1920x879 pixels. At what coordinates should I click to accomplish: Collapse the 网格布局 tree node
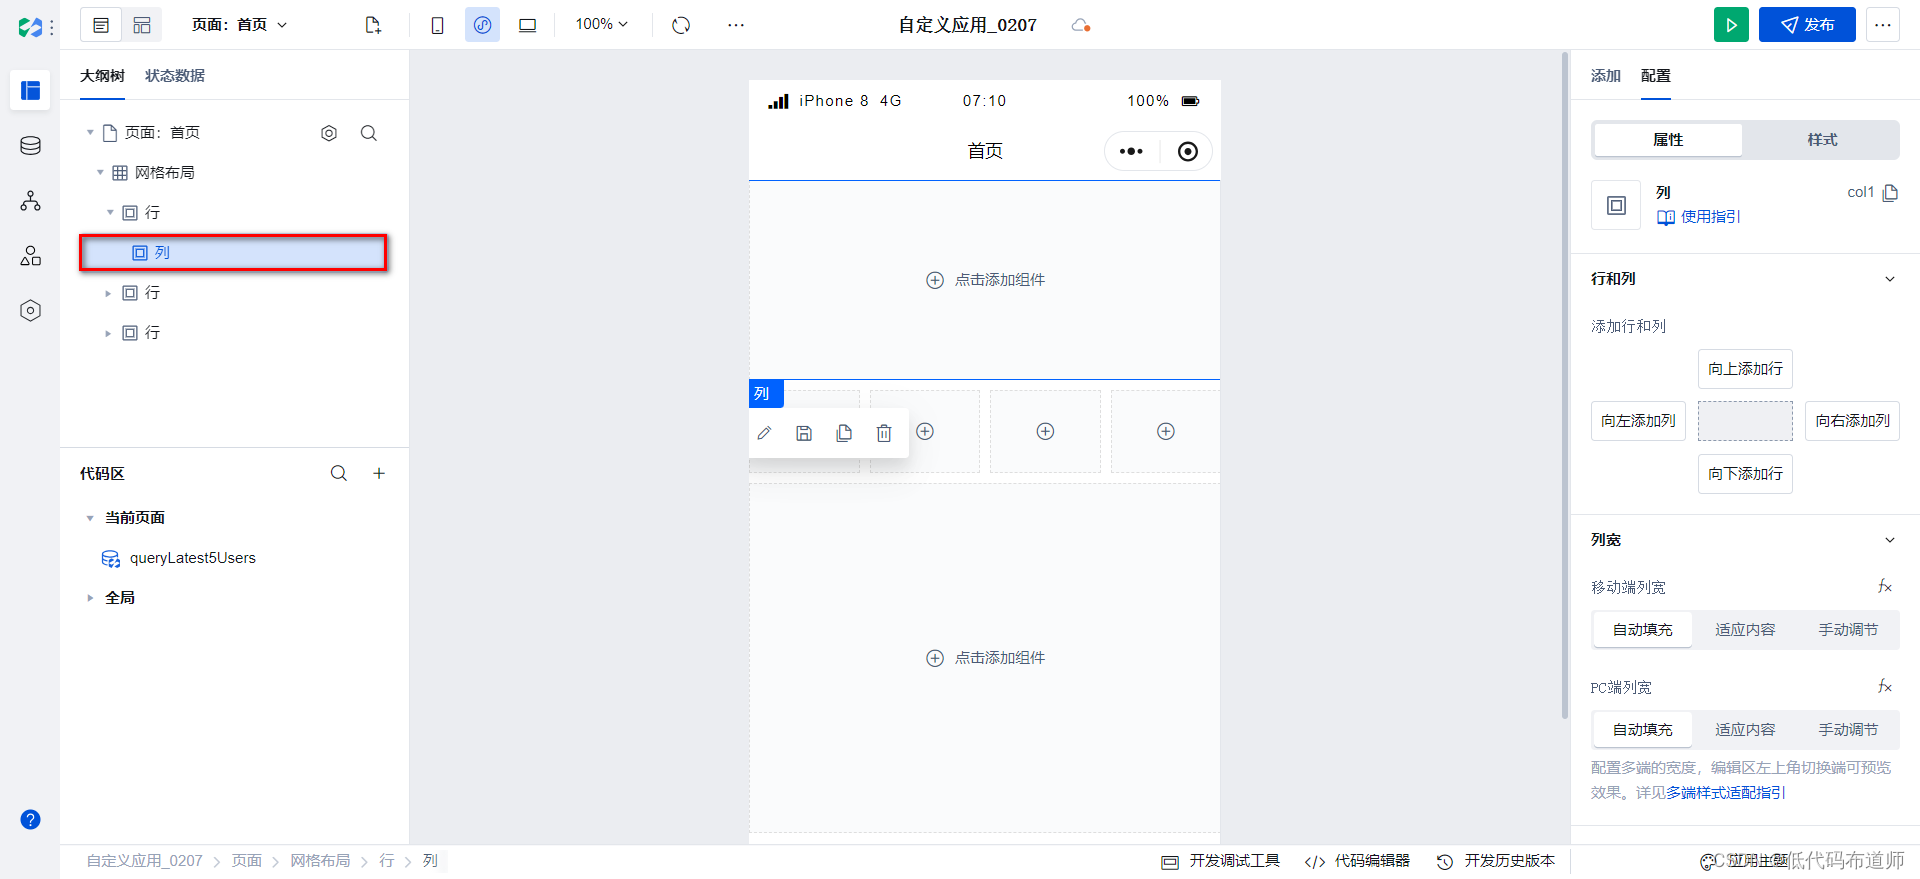pos(100,173)
